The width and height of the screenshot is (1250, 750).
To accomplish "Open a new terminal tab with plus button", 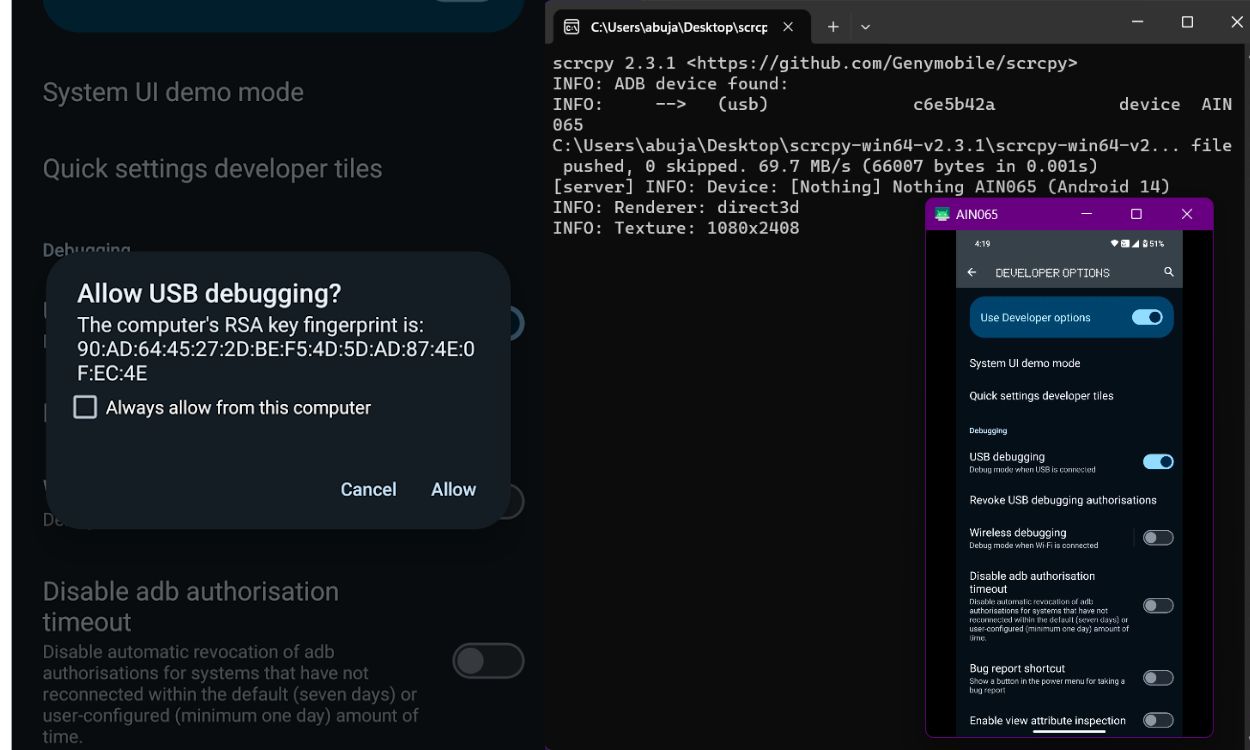I will (x=833, y=27).
